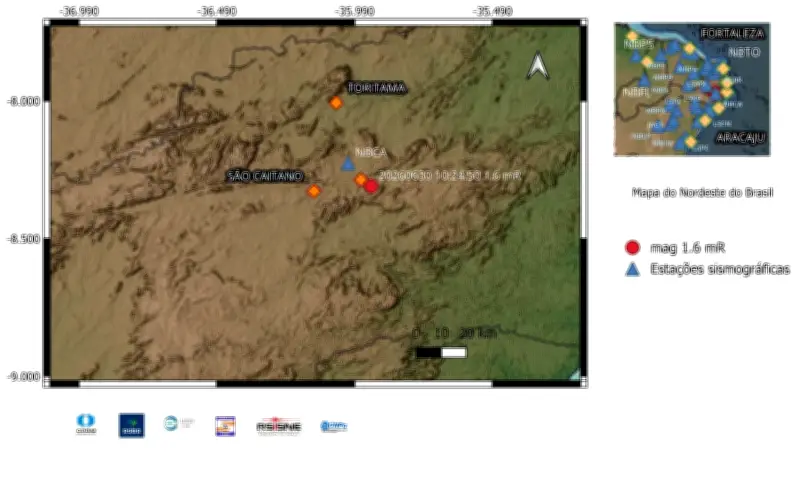Click the dark blue square logo with green emblem
Screen dimensions: 800x492
132,425
